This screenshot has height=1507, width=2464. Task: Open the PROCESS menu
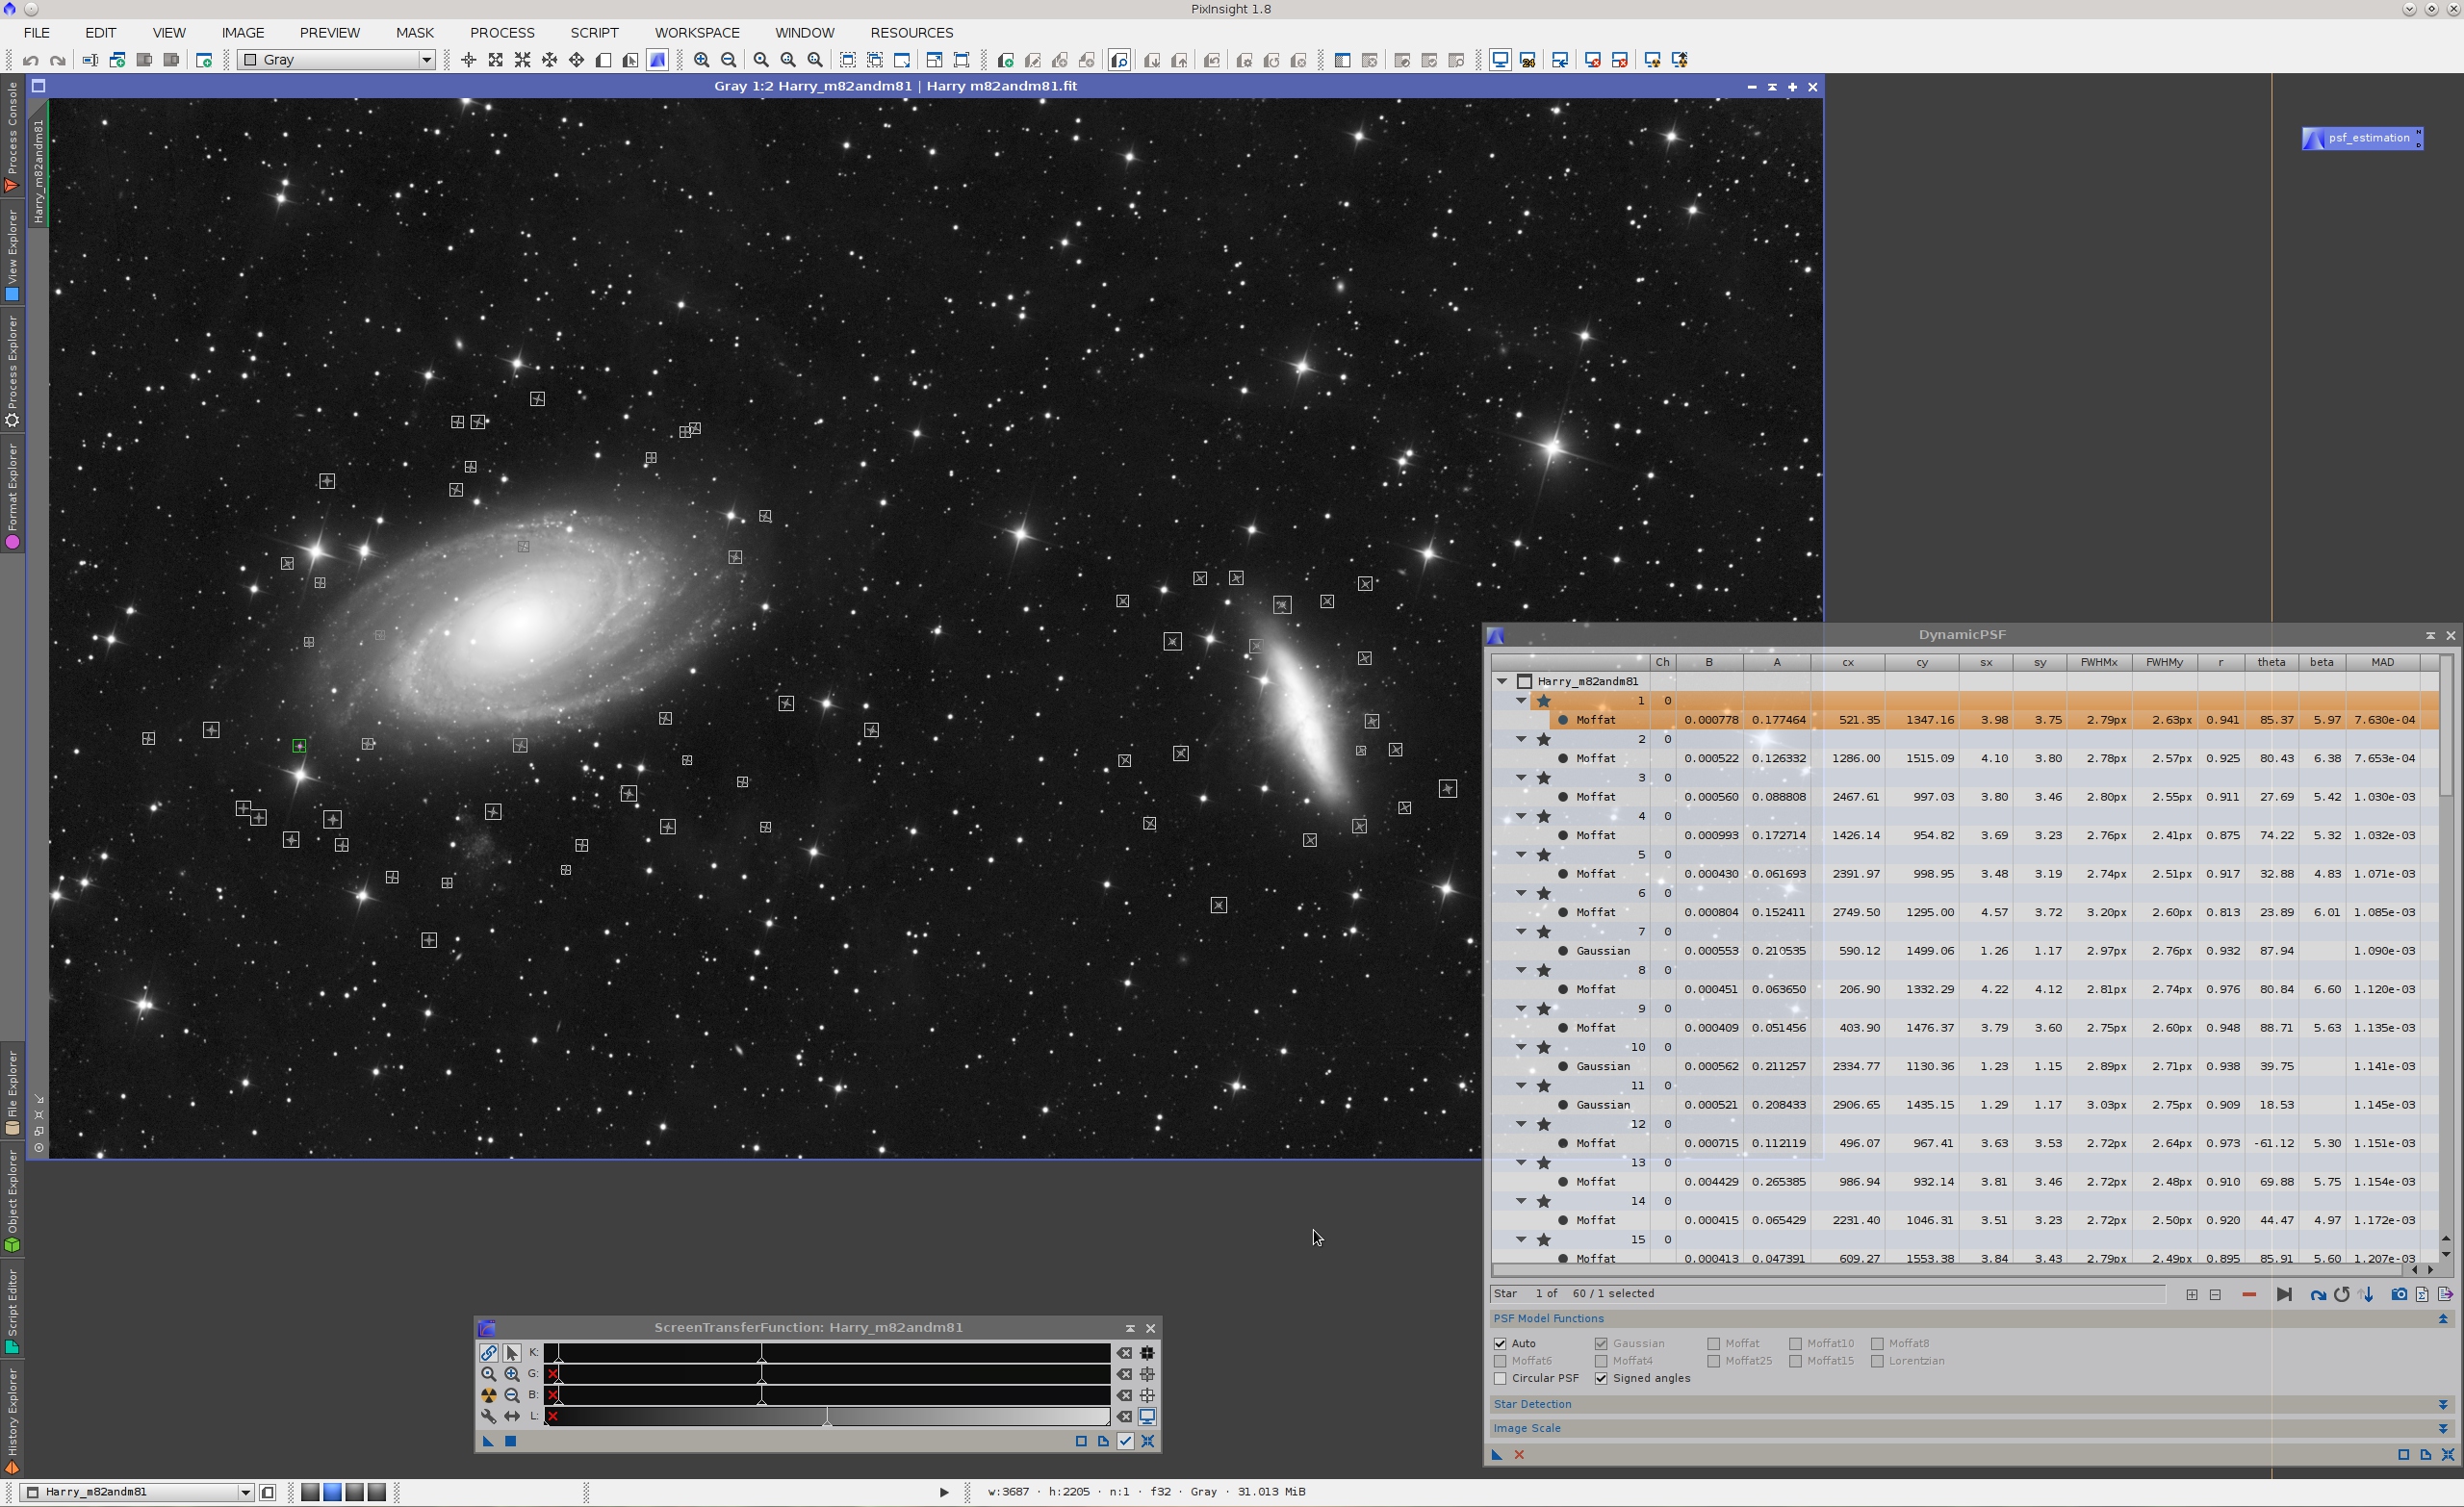(501, 32)
